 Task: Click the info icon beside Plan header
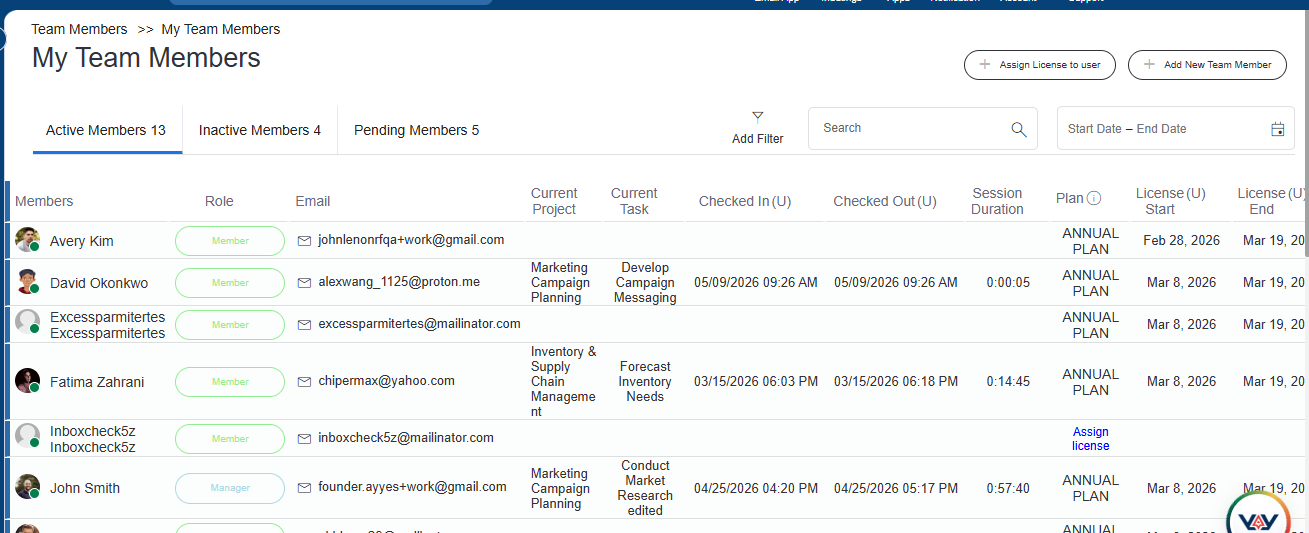point(1094,198)
